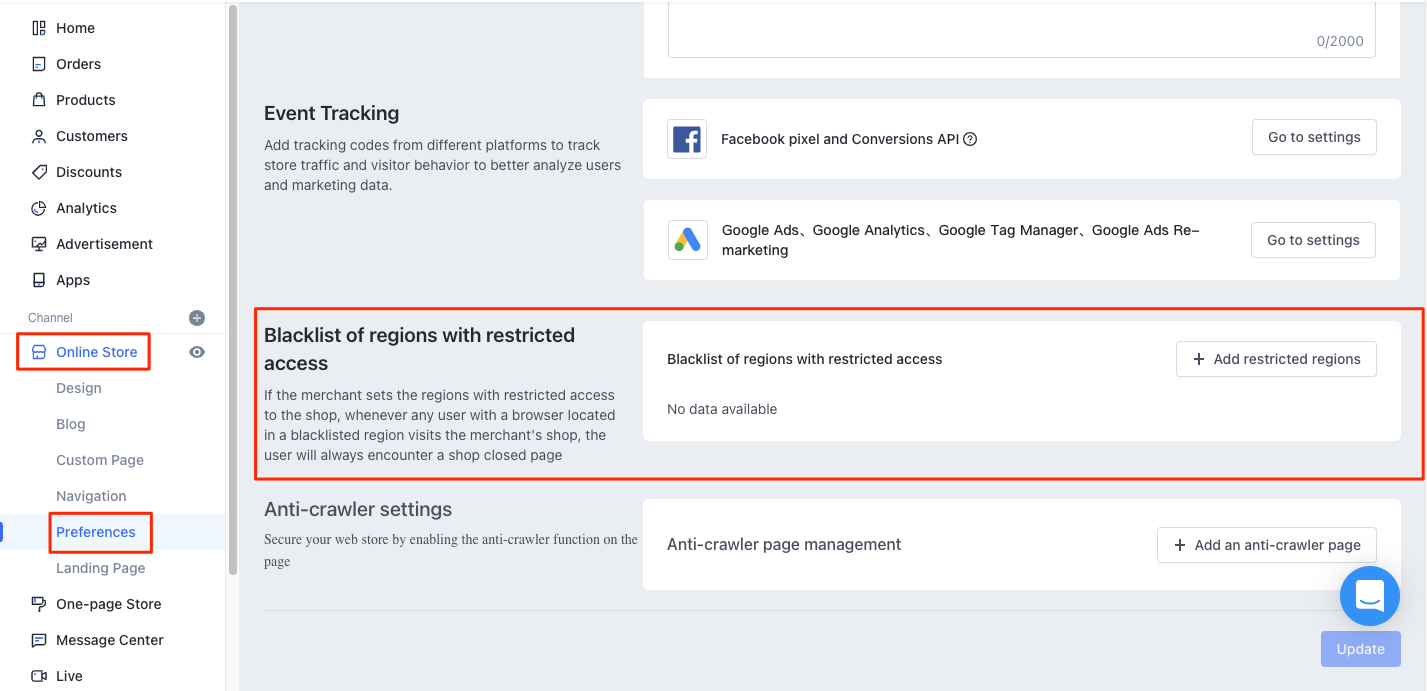Click Add restricted regions button
This screenshot has height=691, width=1427.
(1275, 359)
